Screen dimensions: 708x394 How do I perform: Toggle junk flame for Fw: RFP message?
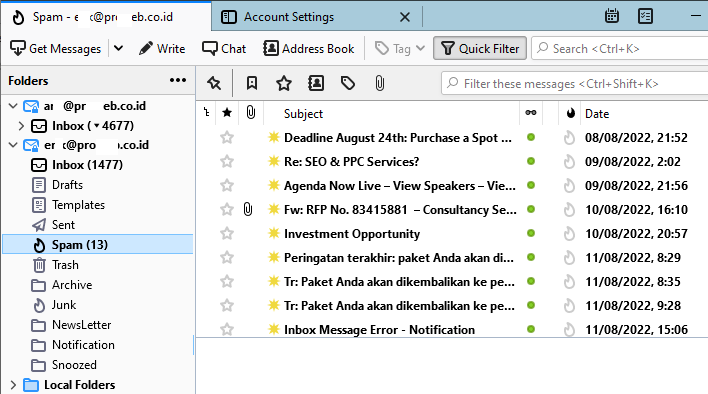coord(569,209)
